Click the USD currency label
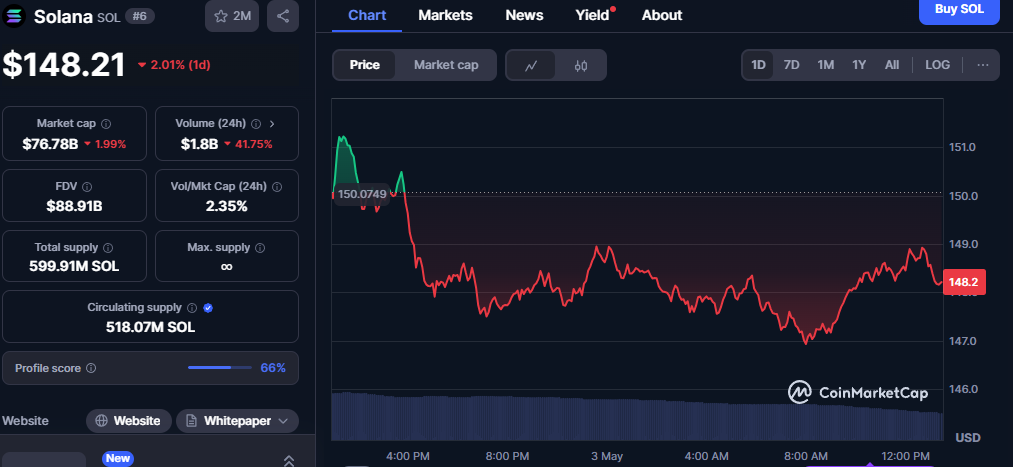The image size is (1013, 467). [968, 438]
